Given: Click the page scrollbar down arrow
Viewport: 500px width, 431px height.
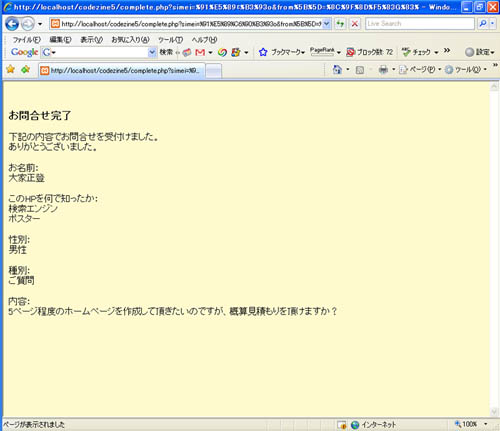Looking at the screenshot, I should pos(494,412).
